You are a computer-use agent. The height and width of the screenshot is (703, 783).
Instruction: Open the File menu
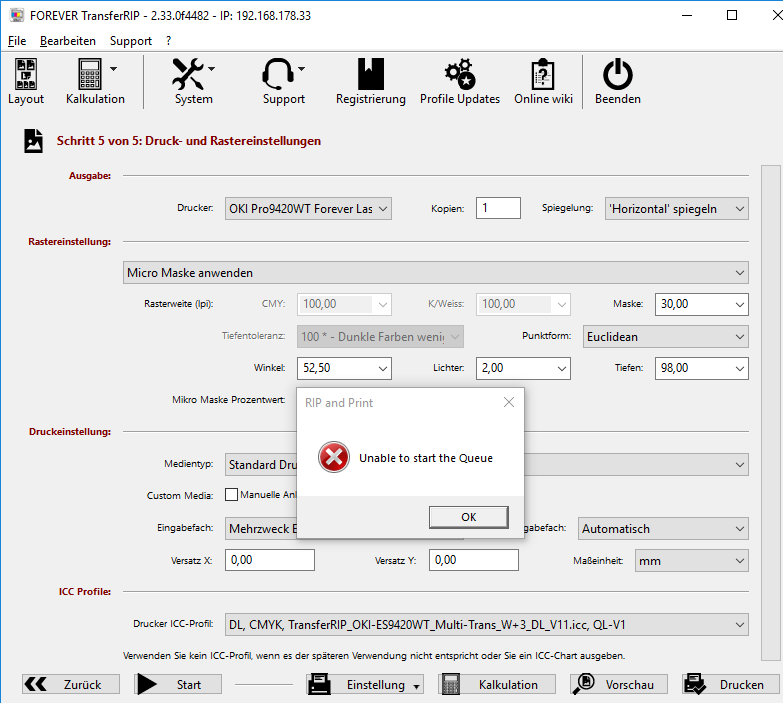coord(17,41)
